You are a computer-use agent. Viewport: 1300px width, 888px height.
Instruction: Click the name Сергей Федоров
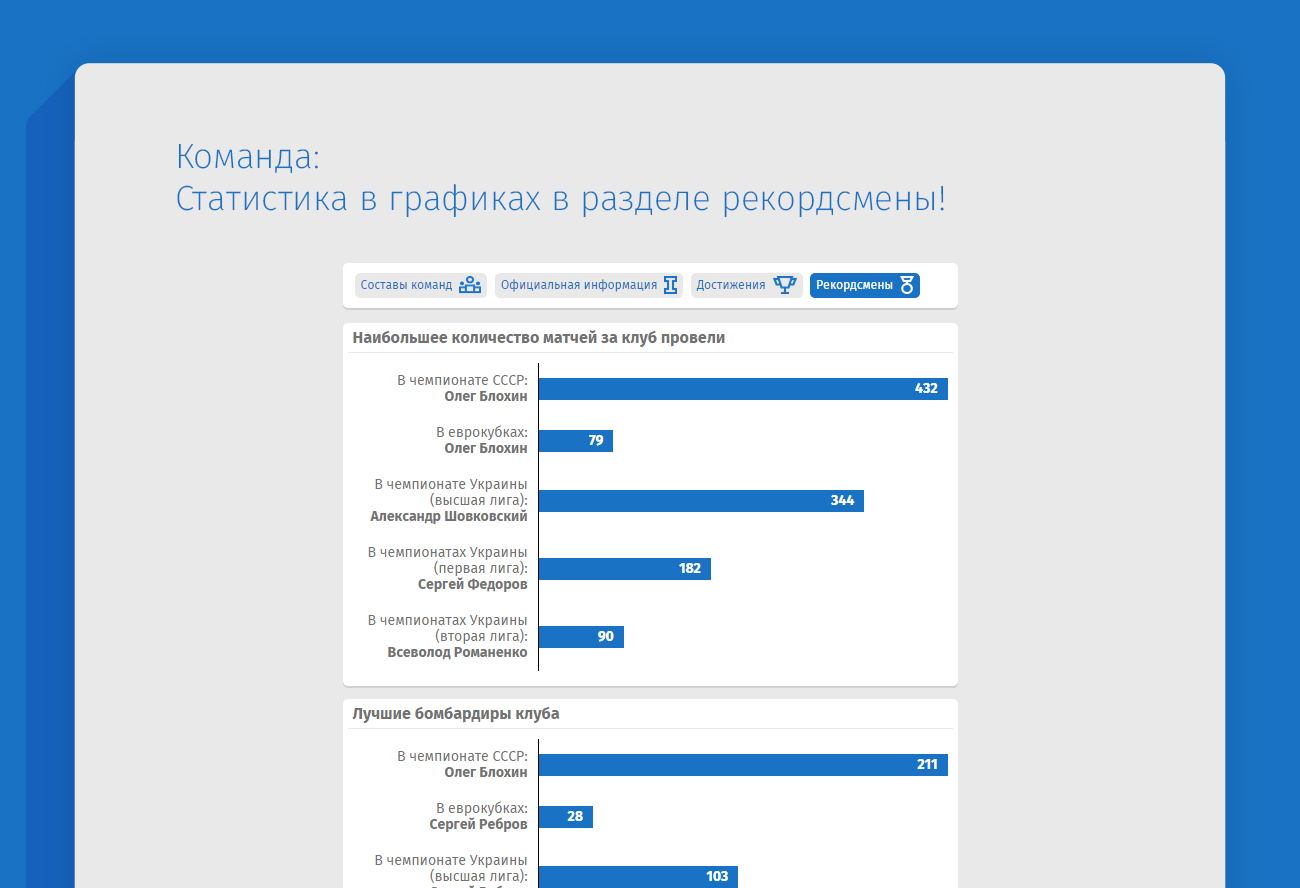[x=472, y=585]
